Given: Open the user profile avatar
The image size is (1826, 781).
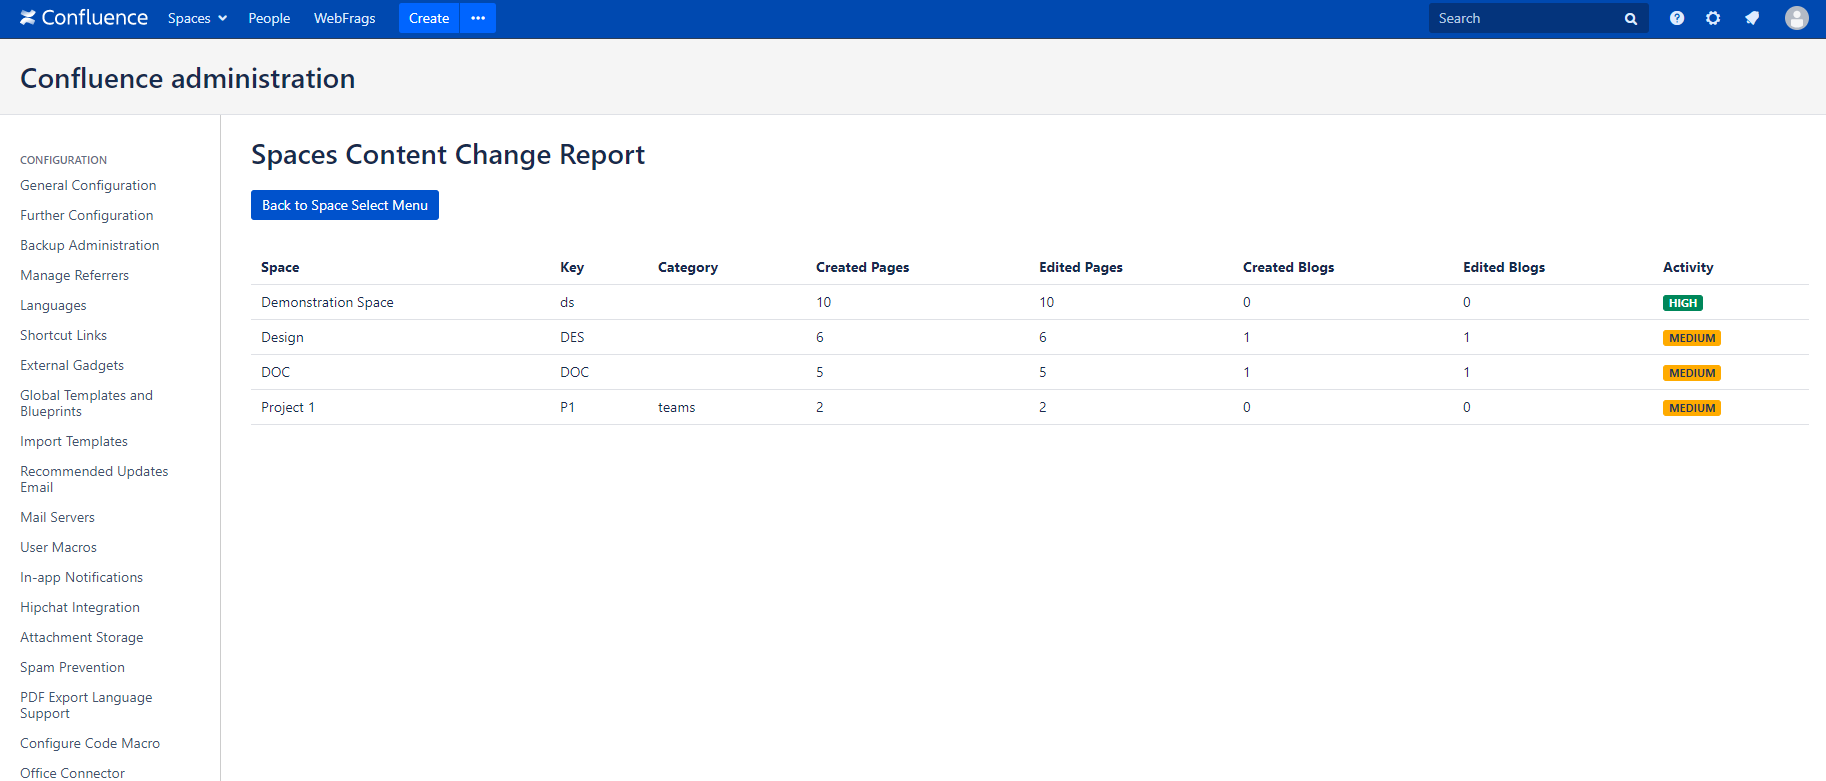Looking at the screenshot, I should (1797, 18).
